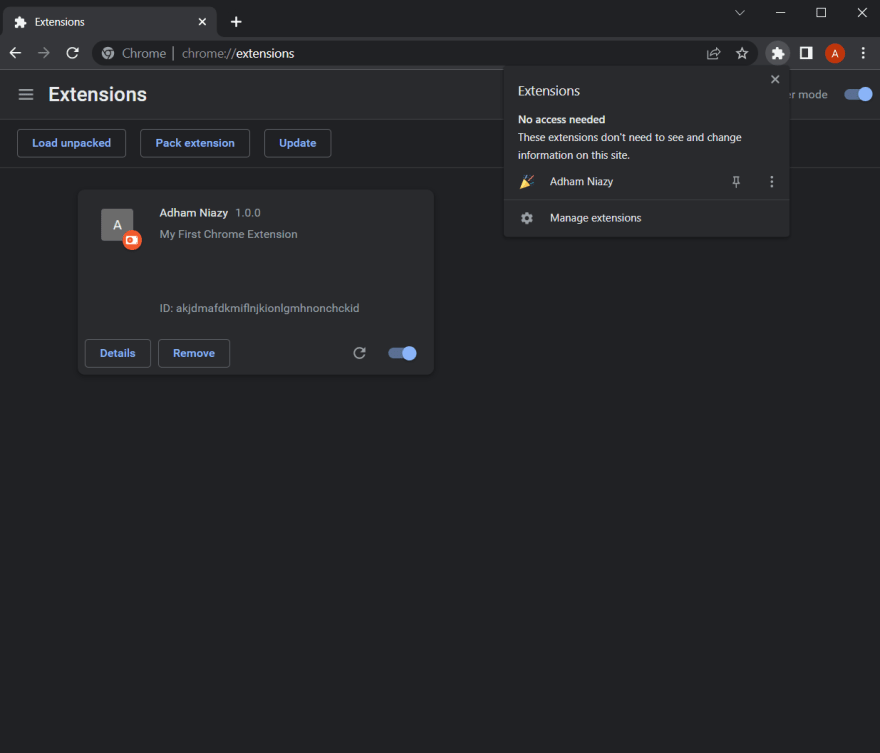The height and width of the screenshot is (753, 880).
Task: Click the Extensions page heading
Action: pyautogui.click(x=98, y=94)
